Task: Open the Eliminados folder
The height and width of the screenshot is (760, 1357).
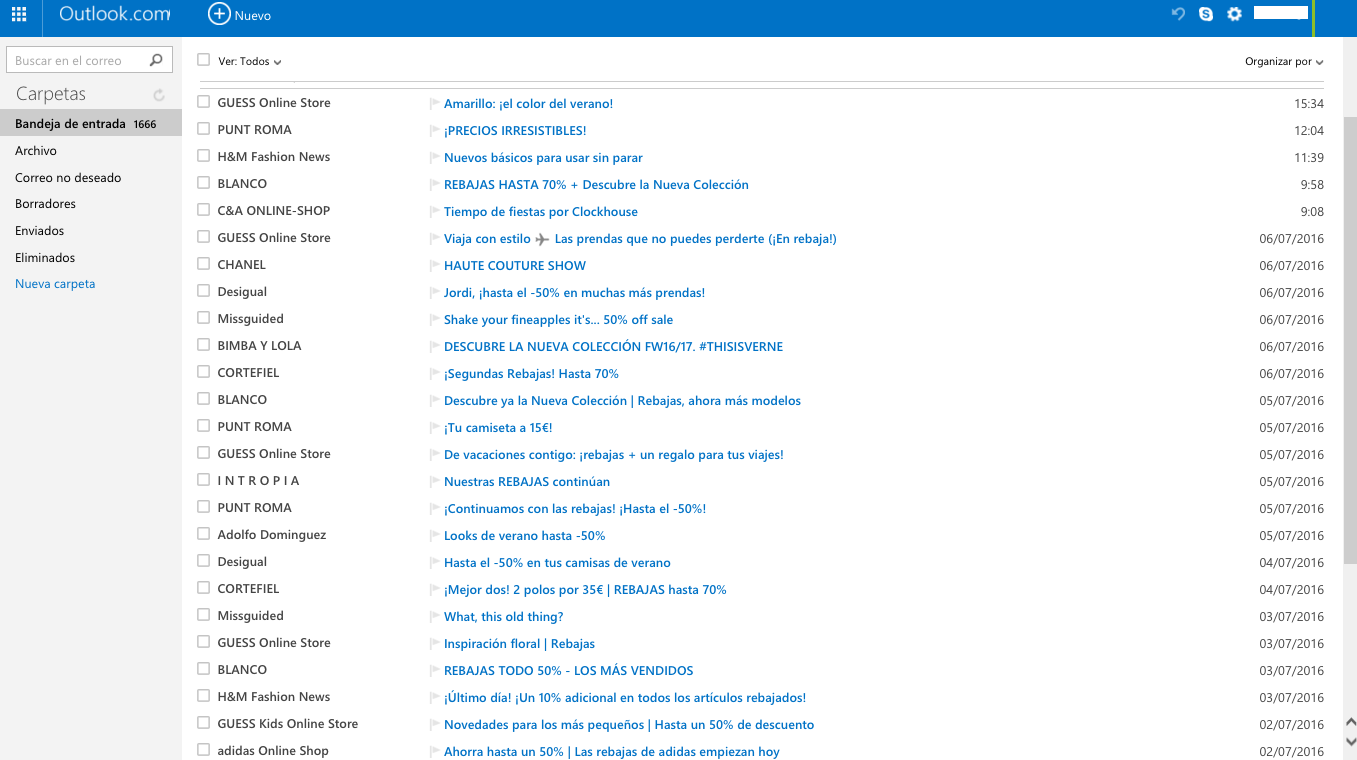Action: click(x=45, y=258)
